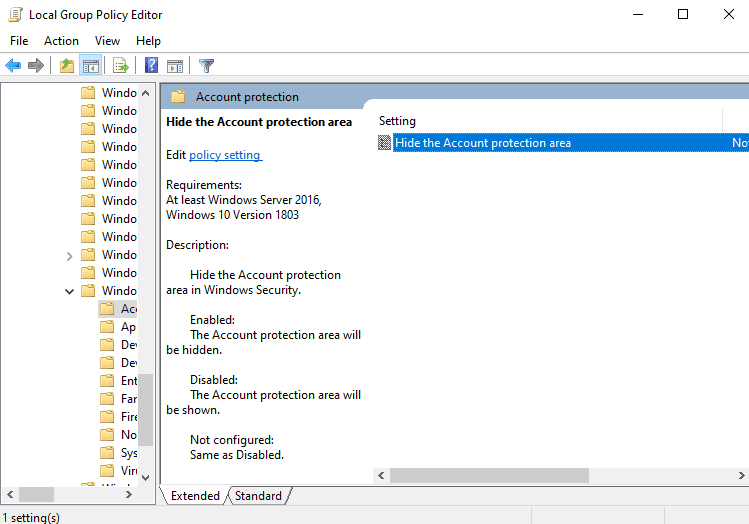
Task: Click the Account protection header folder icon
Action: point(178,97)
